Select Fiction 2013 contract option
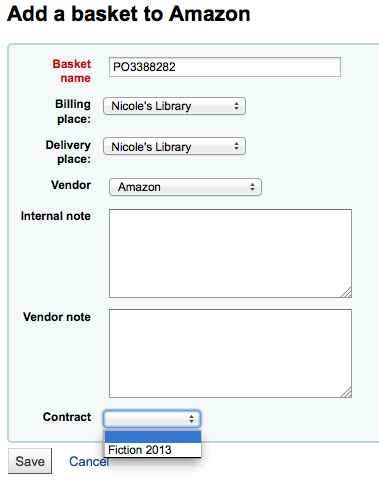This screenshot has width=379, height=492. click(153, 450)
